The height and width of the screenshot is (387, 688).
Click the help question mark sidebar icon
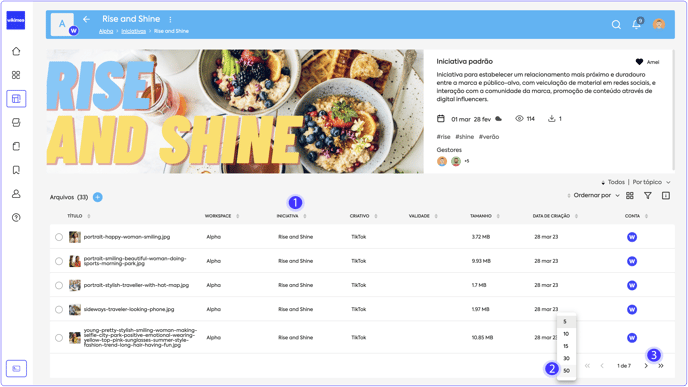tap(16, 218)
